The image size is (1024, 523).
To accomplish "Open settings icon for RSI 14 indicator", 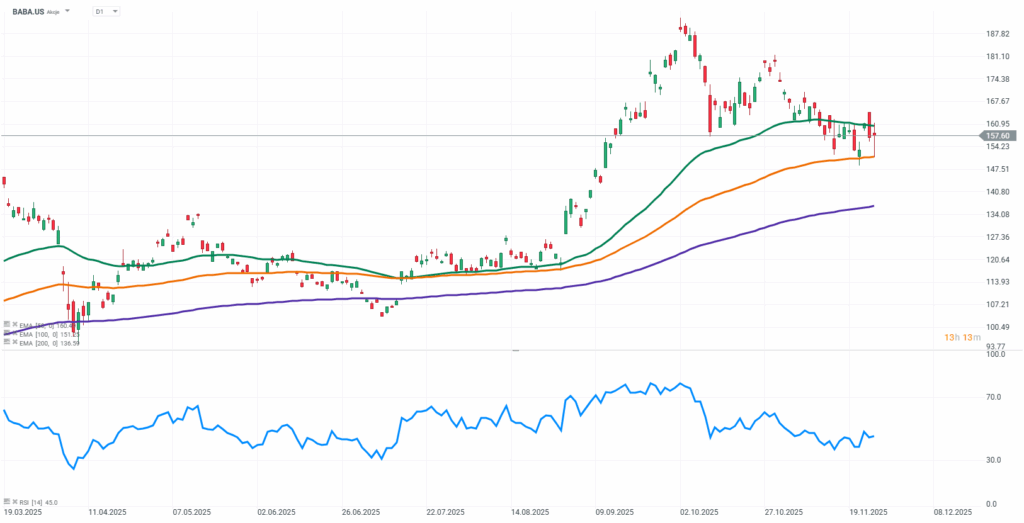I will pos(6,502).
